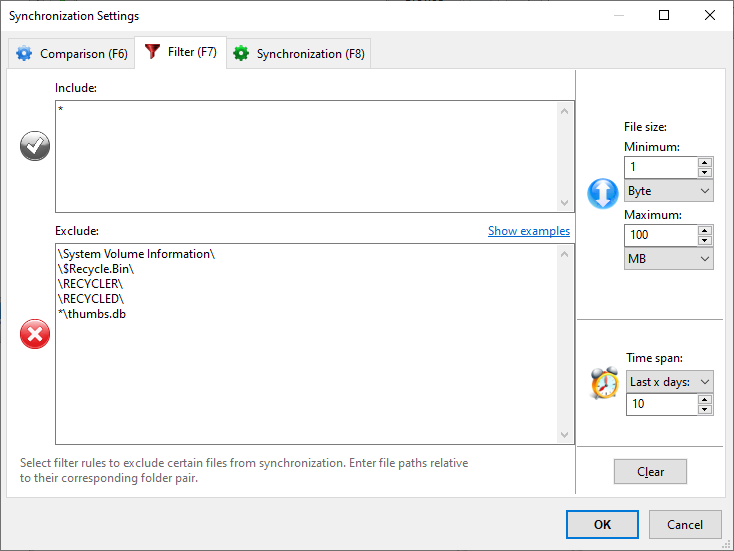The height and width of the screenshot is (551, 734).
Task: Click the red X Exclude icon
Action: point(35,335)
